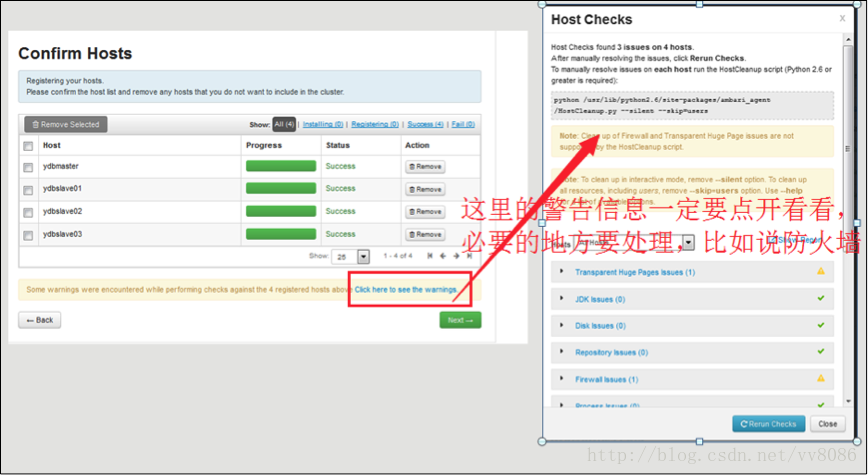Click the Progress column header
Viewport: 868px width, 475px height.
264,146
